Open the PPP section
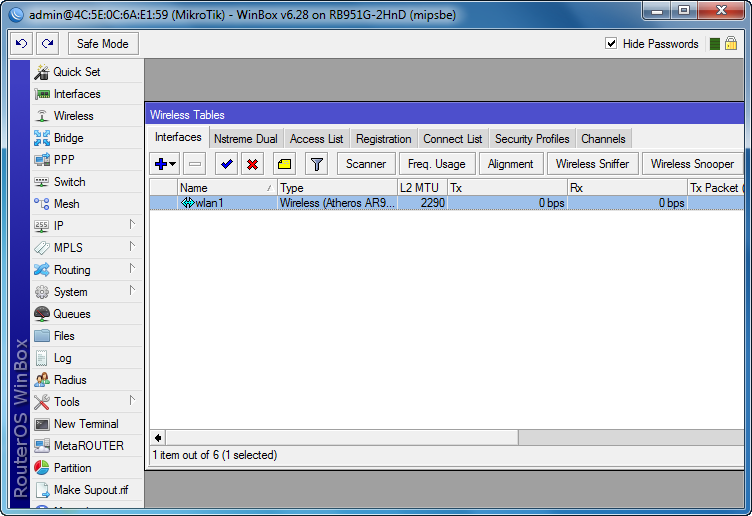 pyautogui.click(x=87, y=160)
